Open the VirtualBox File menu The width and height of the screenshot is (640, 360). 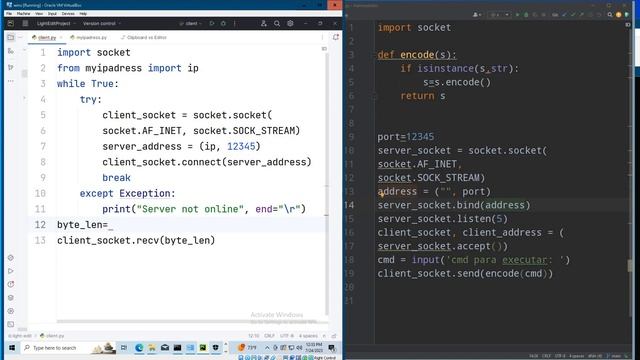click(9, 13)
